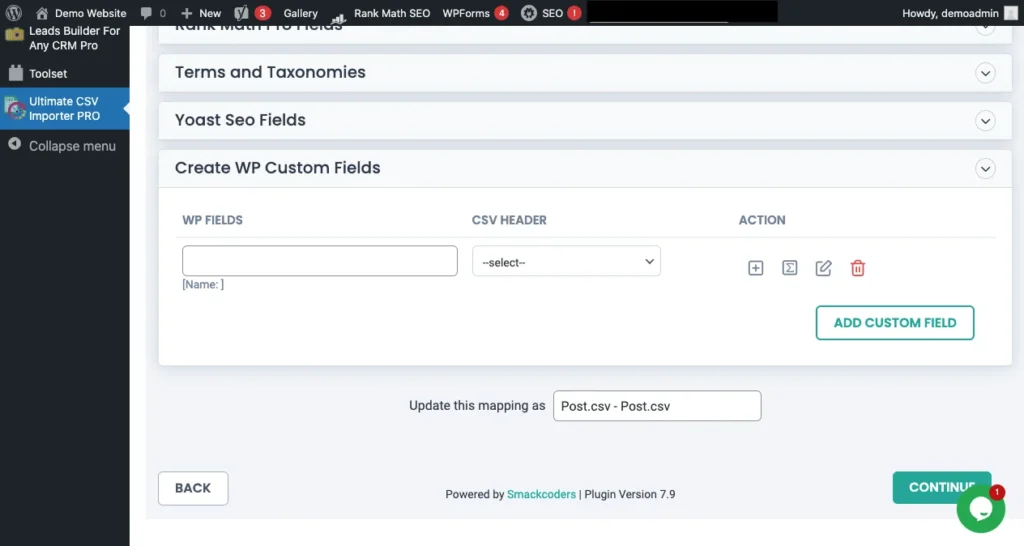
Task: Open the comments bubble in admin bar
Action: (153, 13)
